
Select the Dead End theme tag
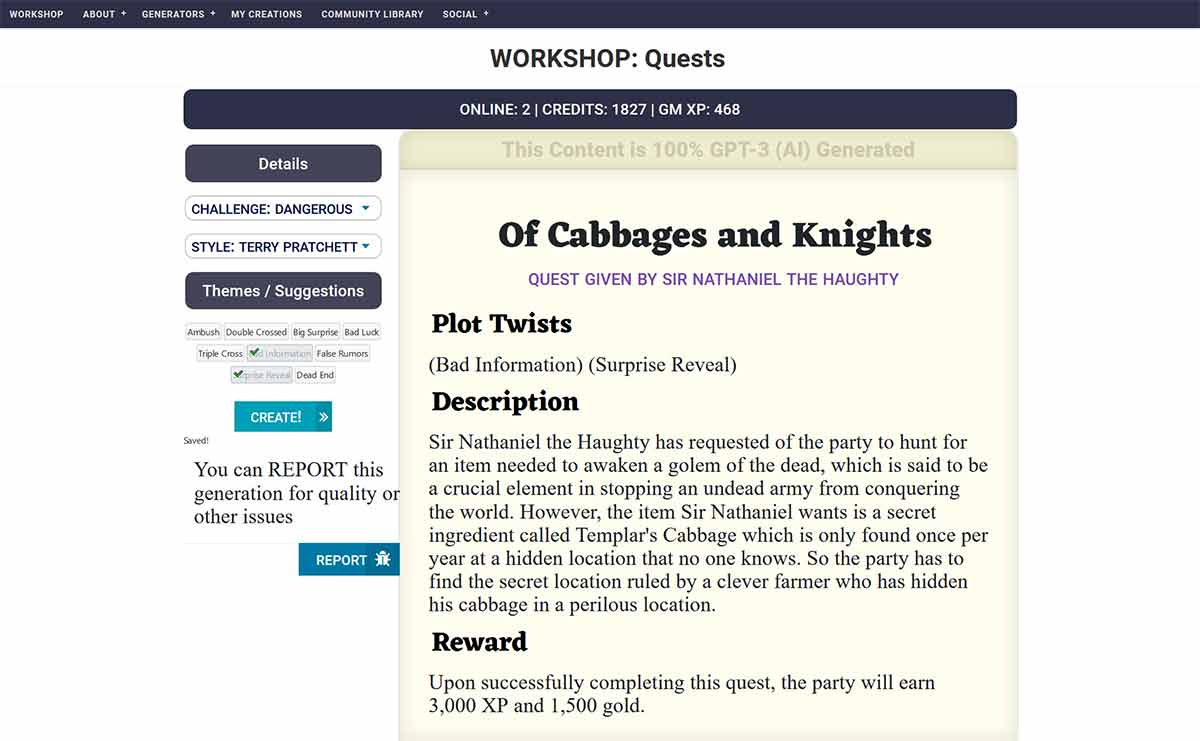[315, 375]
